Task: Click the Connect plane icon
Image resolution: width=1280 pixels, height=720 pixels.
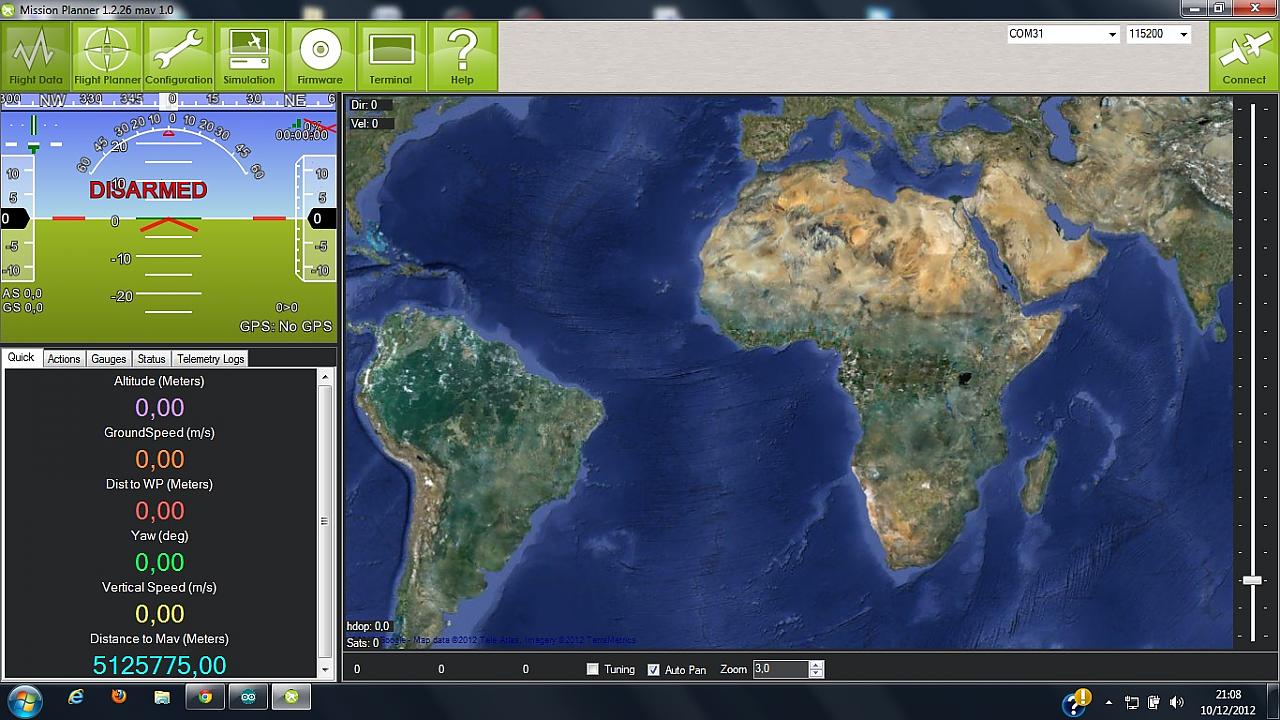Action: [x=1244, y=56]
